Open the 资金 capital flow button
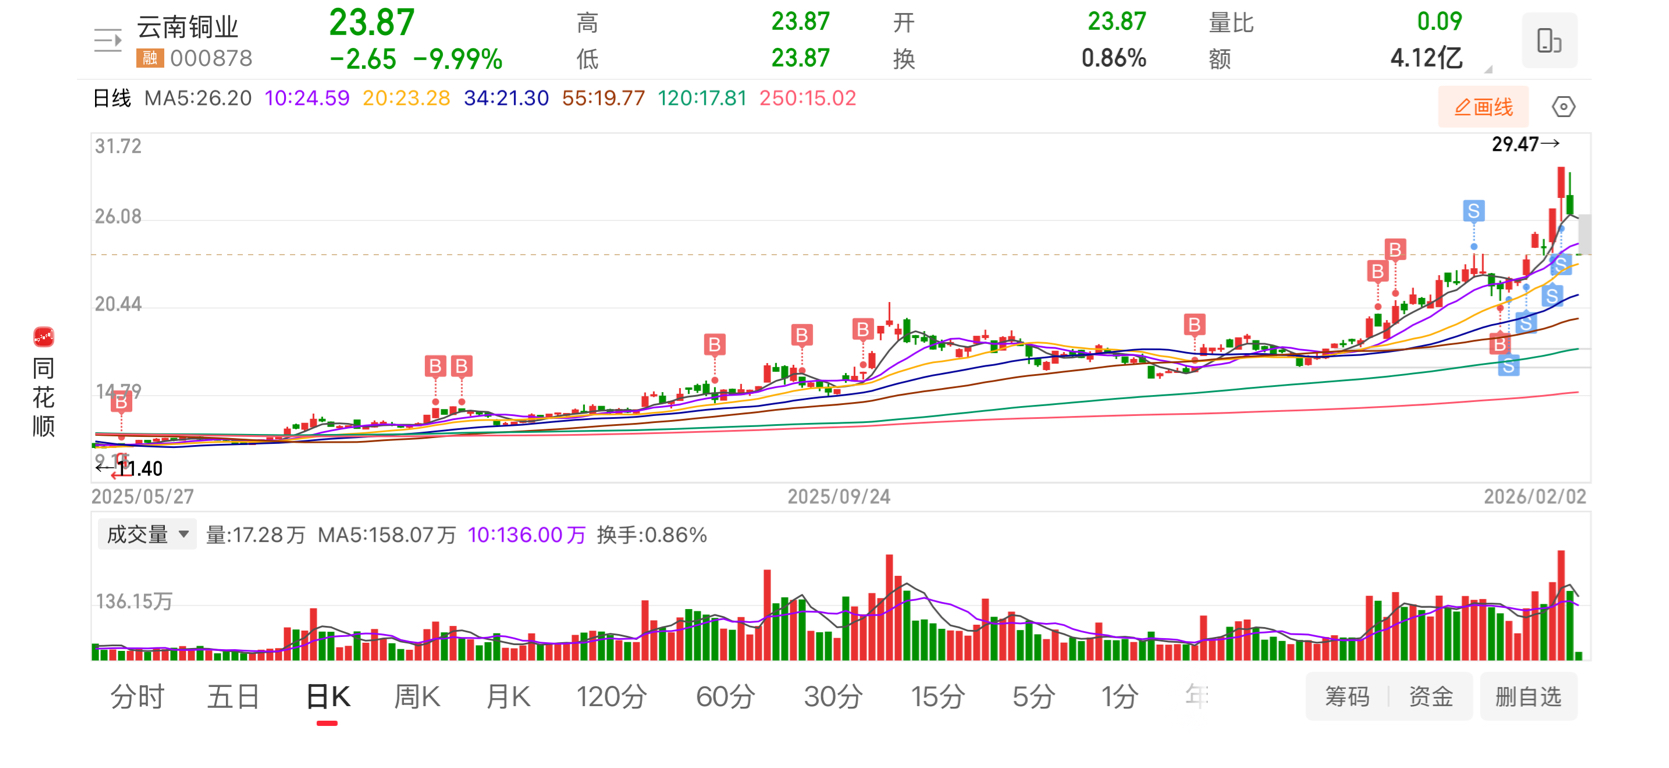This screenshot has height=768, width=1669. 1431,697
